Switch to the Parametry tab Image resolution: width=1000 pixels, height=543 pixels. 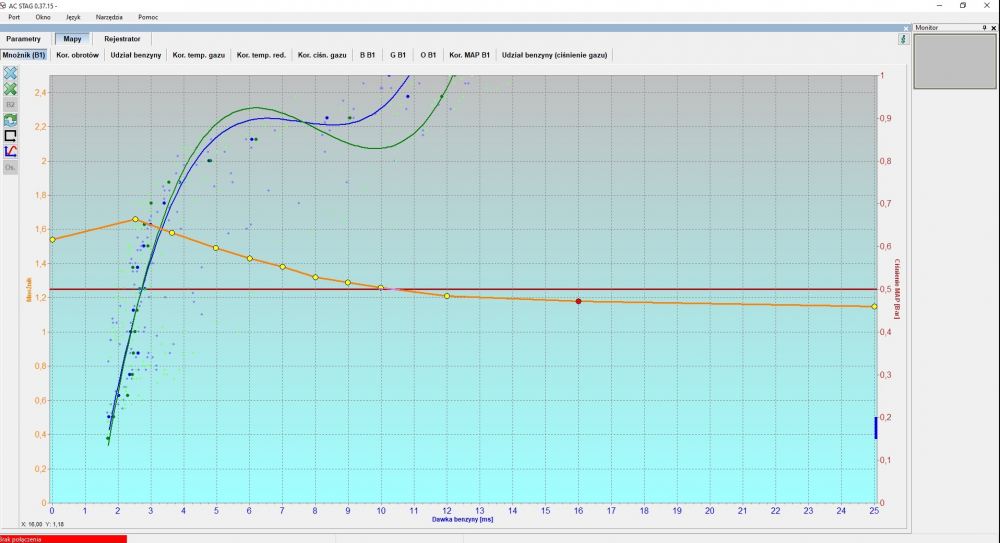pos(24,39)
